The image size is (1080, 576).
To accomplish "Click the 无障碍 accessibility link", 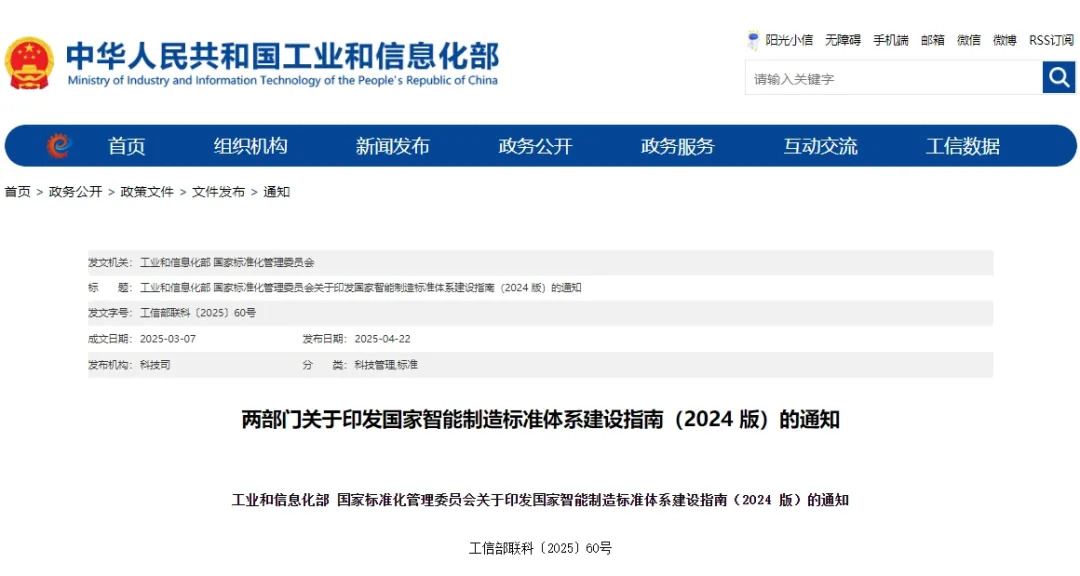I will 842,40.
